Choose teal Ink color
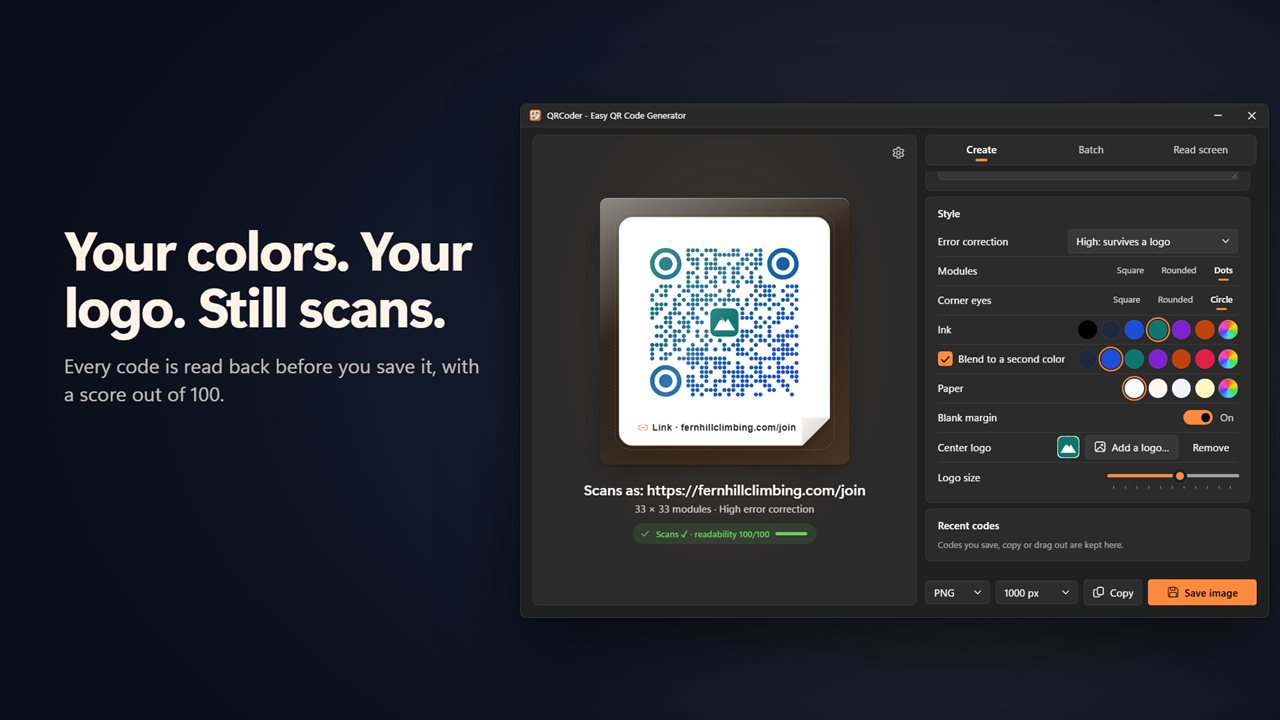 point(1158,330)
